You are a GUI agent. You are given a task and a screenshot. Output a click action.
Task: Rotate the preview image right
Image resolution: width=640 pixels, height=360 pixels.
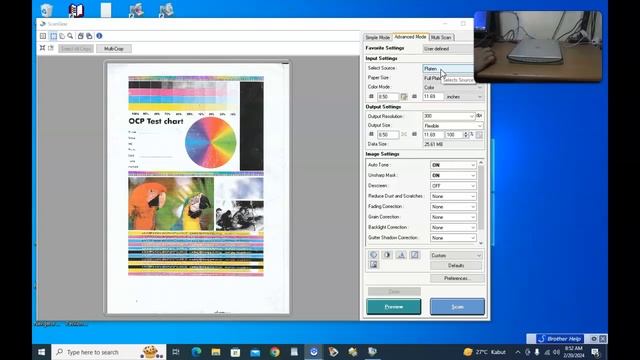click(x=89, y=36)
